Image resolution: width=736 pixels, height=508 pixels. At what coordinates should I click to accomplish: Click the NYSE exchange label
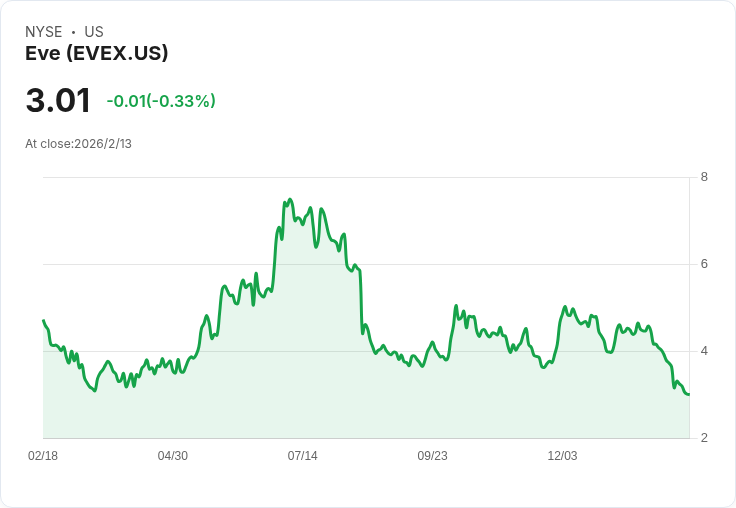[x=44, y=32]
